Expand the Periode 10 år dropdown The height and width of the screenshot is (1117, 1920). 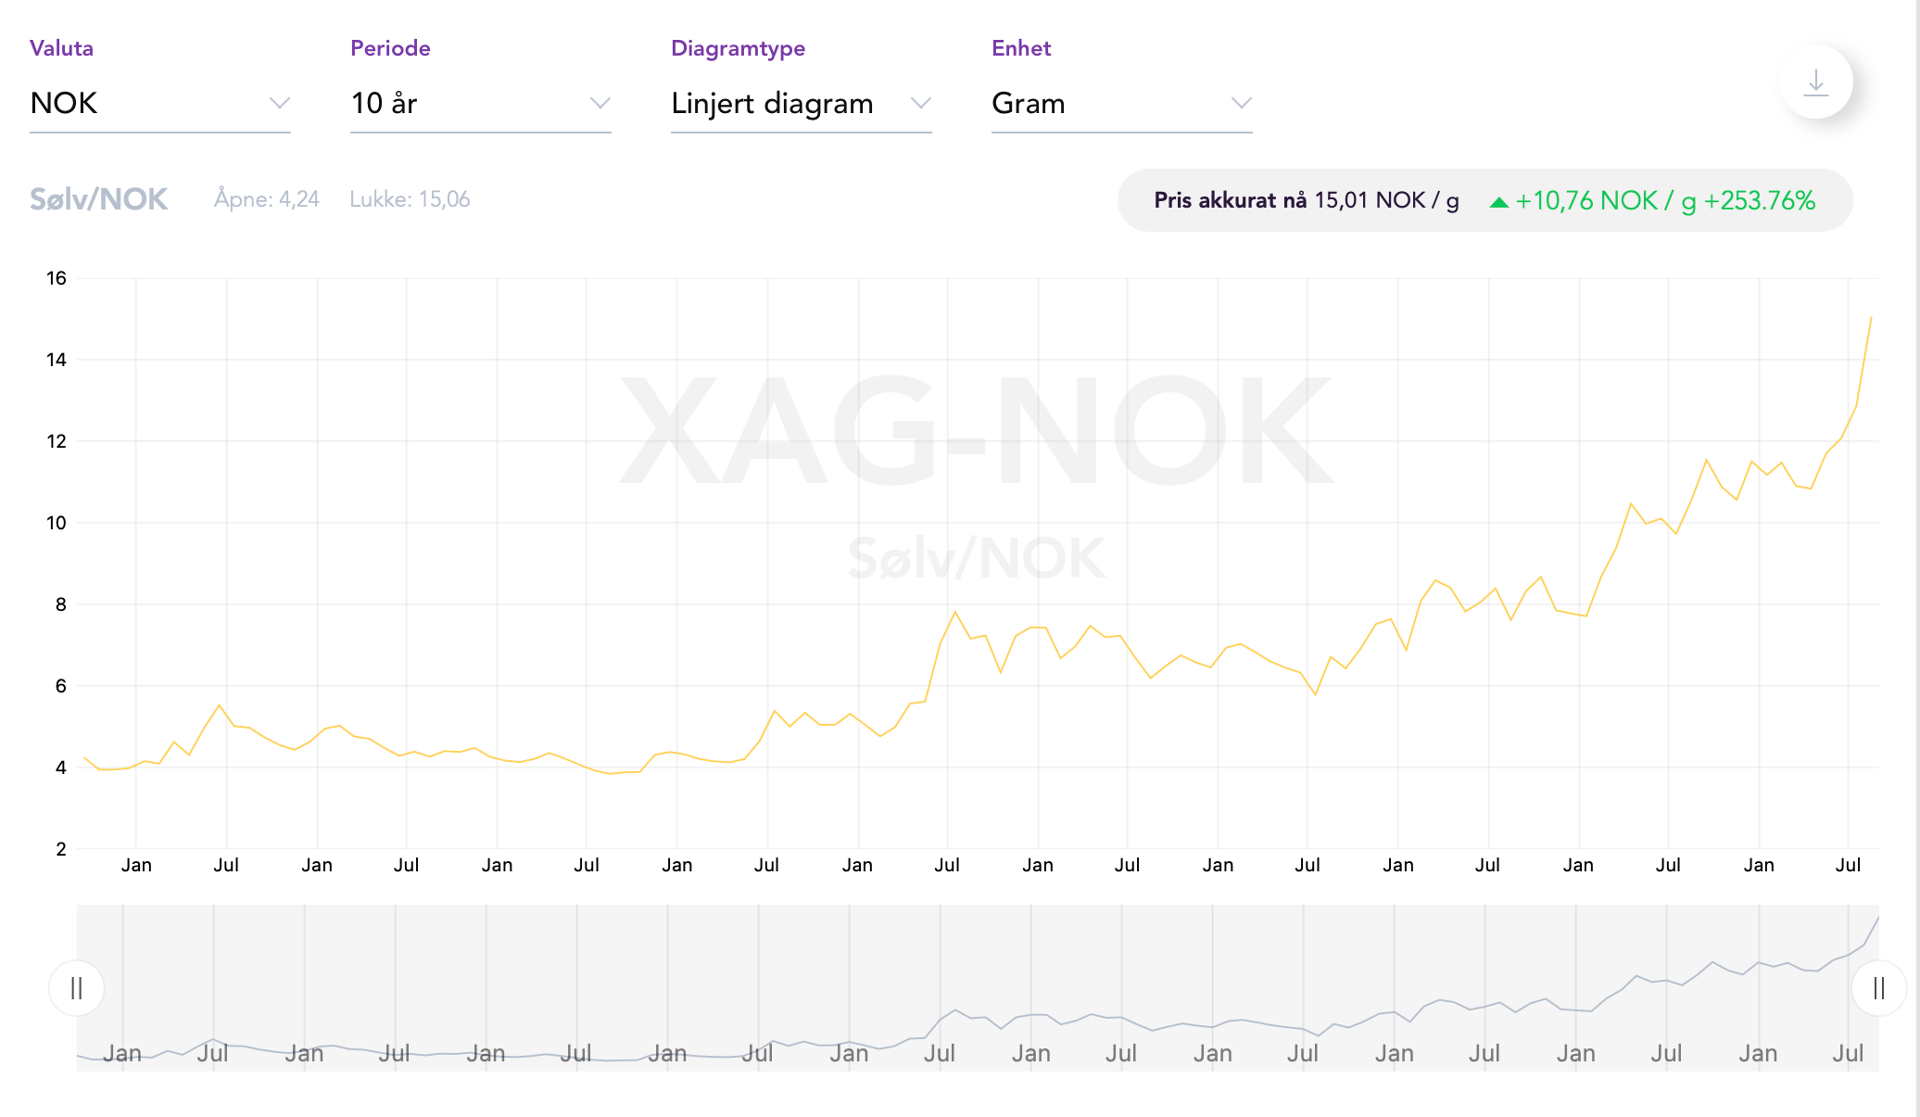480,103
